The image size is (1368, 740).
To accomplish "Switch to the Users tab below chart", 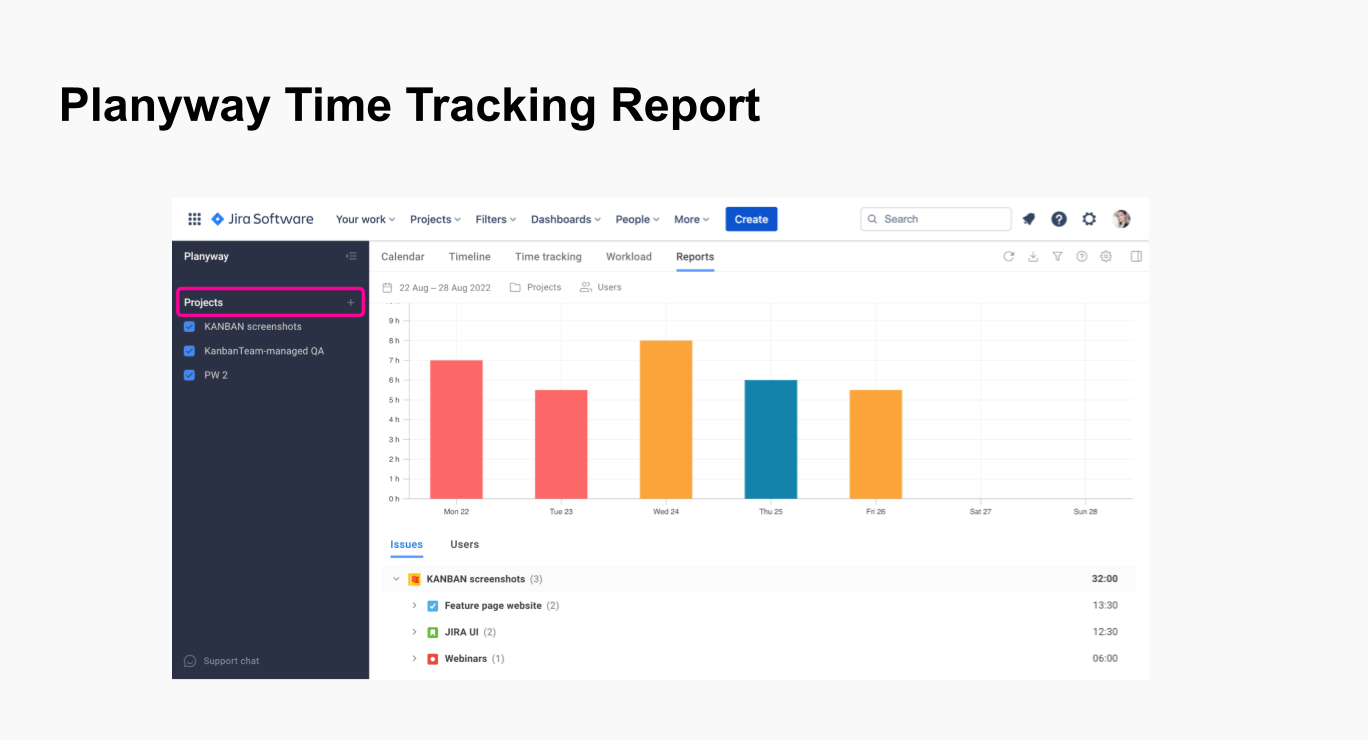I will click(464, 545).
